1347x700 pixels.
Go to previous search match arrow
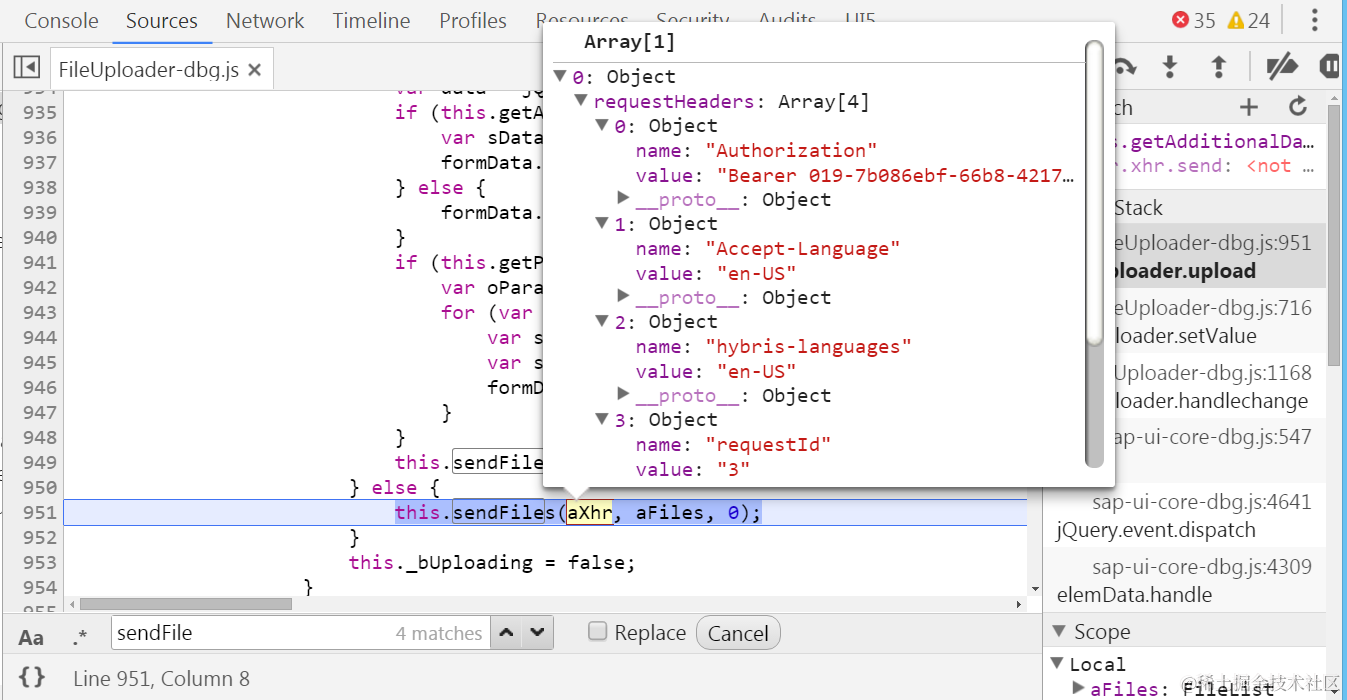coord(508,632)
